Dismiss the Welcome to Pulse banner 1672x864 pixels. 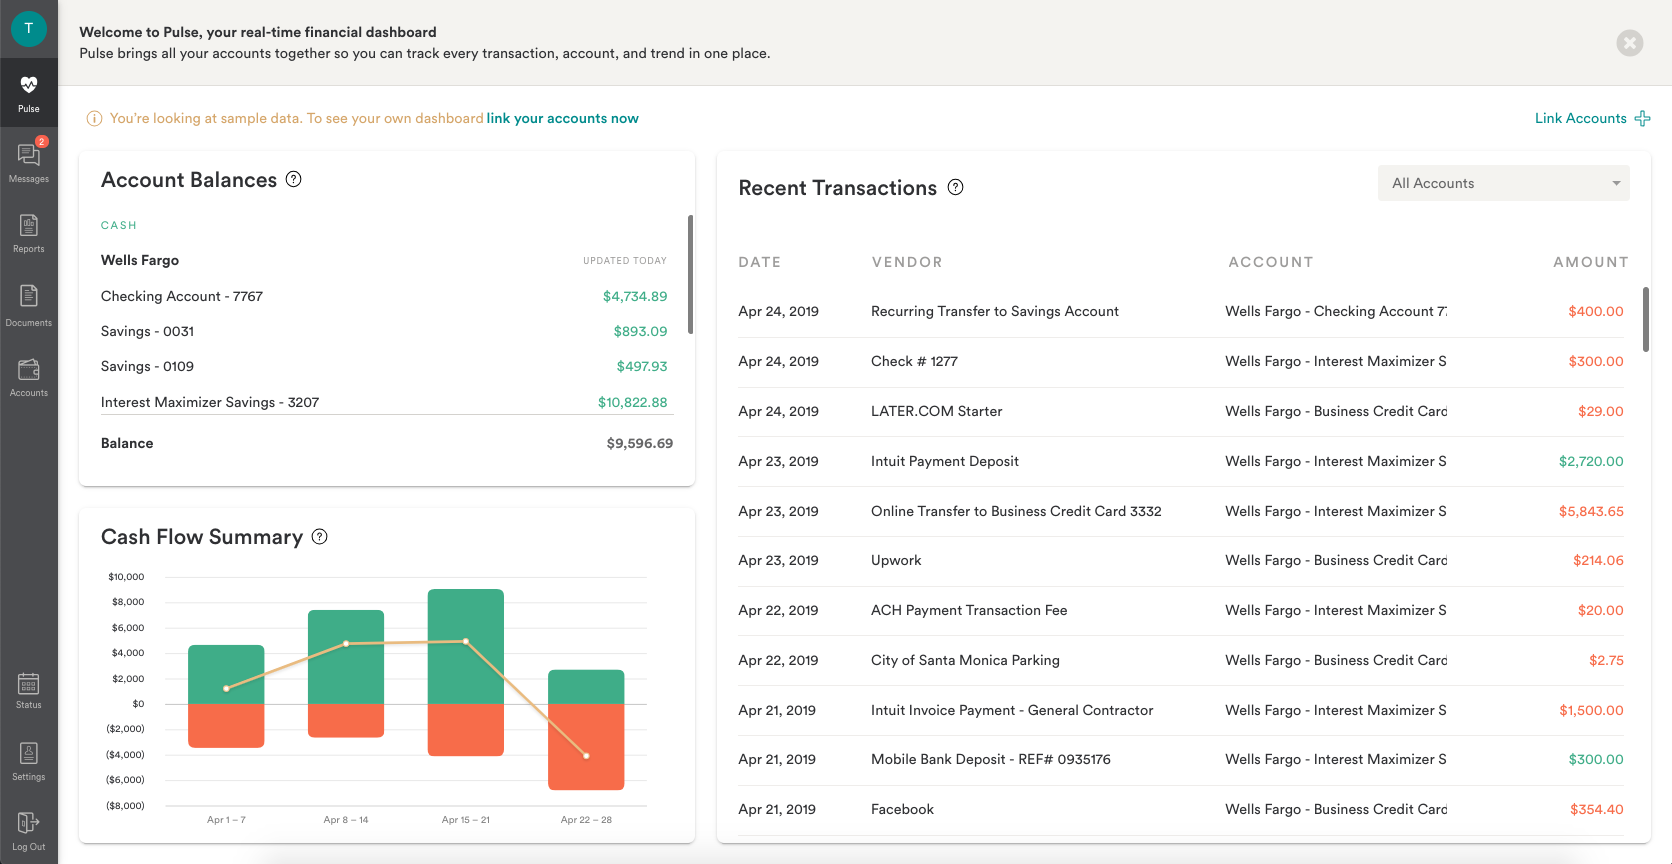(x=1629, y=43)
